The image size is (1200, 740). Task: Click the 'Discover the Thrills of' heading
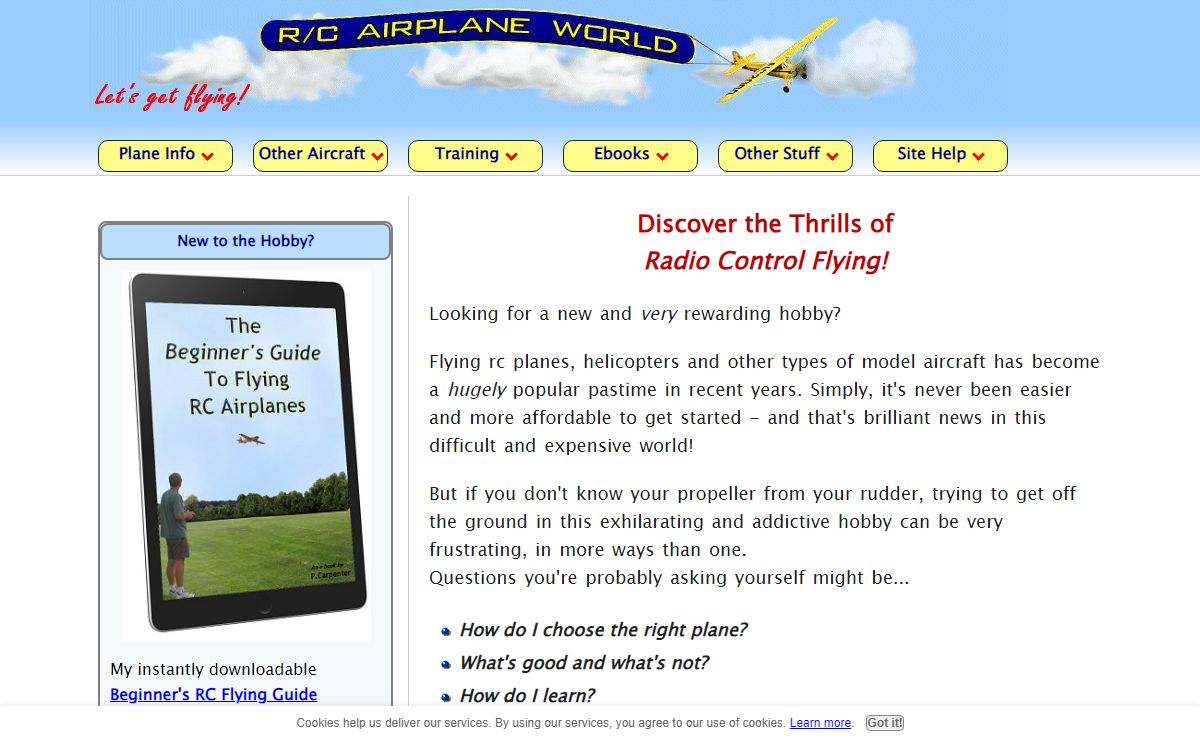tap(766, 224)
